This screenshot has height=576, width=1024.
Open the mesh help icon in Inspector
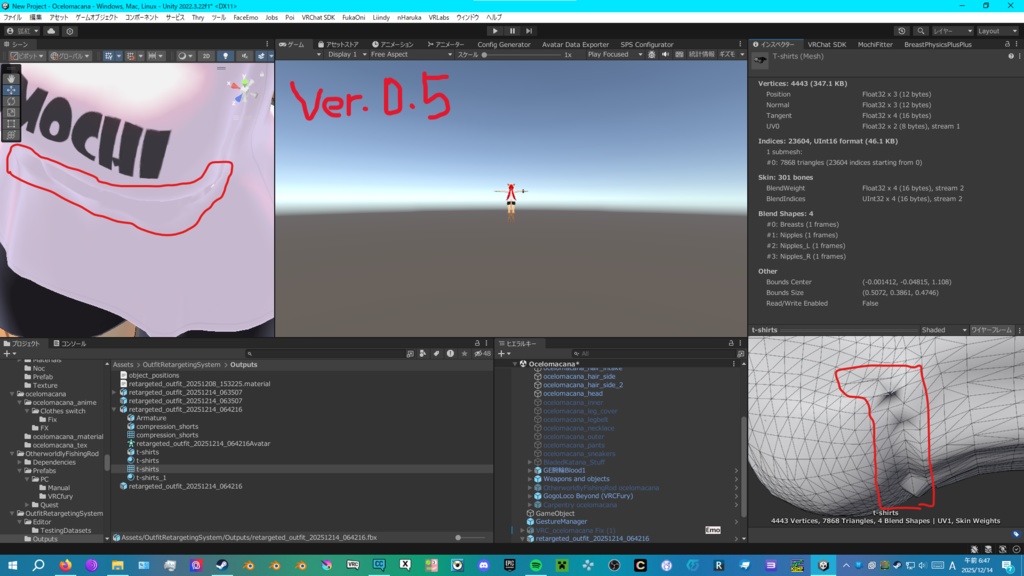(1011, 56)
